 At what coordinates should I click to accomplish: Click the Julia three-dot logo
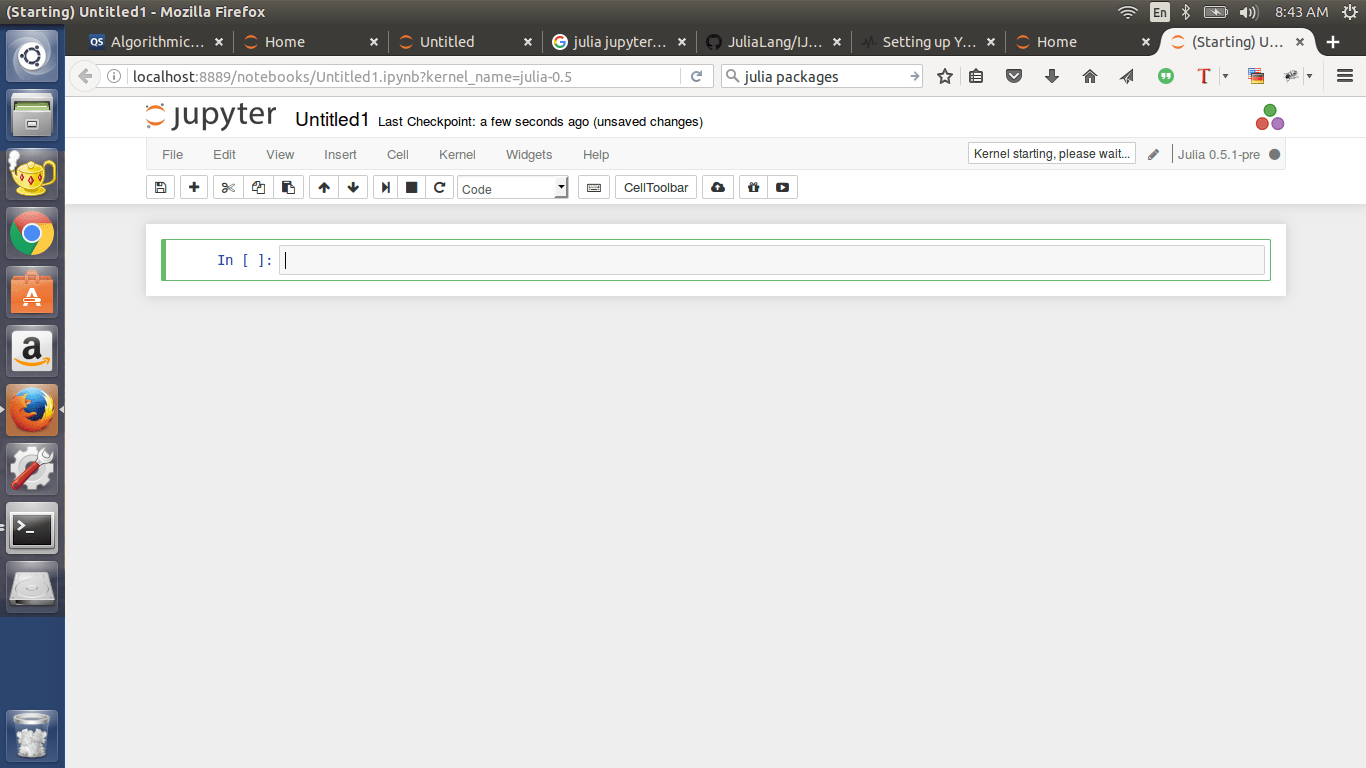[1270, 117]
